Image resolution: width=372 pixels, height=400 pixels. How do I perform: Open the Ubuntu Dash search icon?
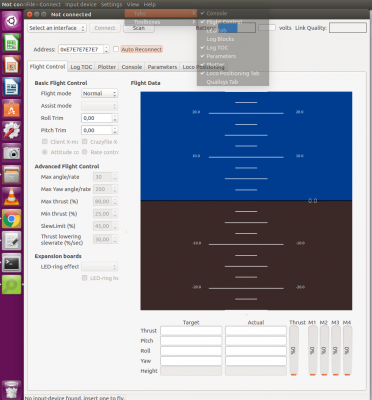(12, 21)
